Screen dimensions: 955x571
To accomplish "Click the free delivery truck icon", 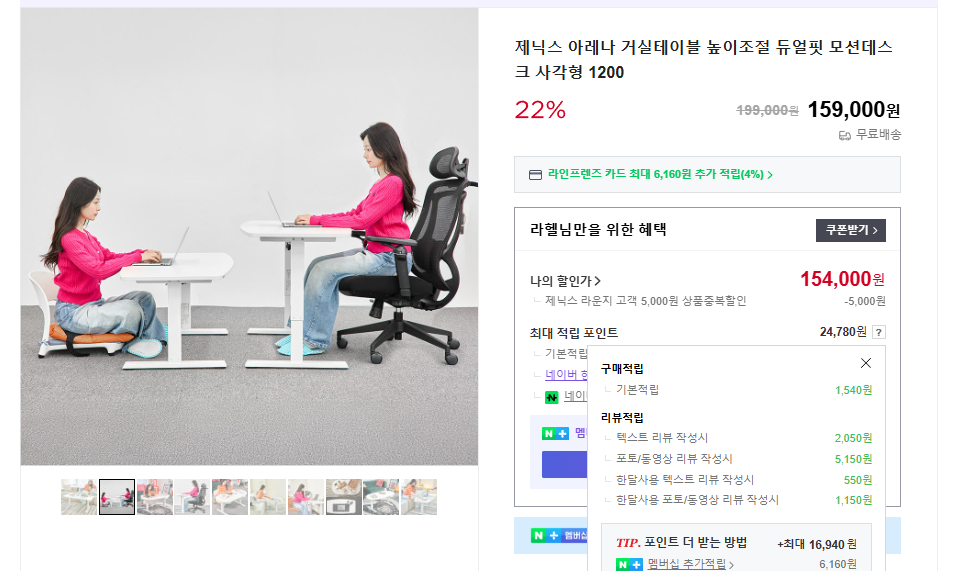I will pos(845,135).
